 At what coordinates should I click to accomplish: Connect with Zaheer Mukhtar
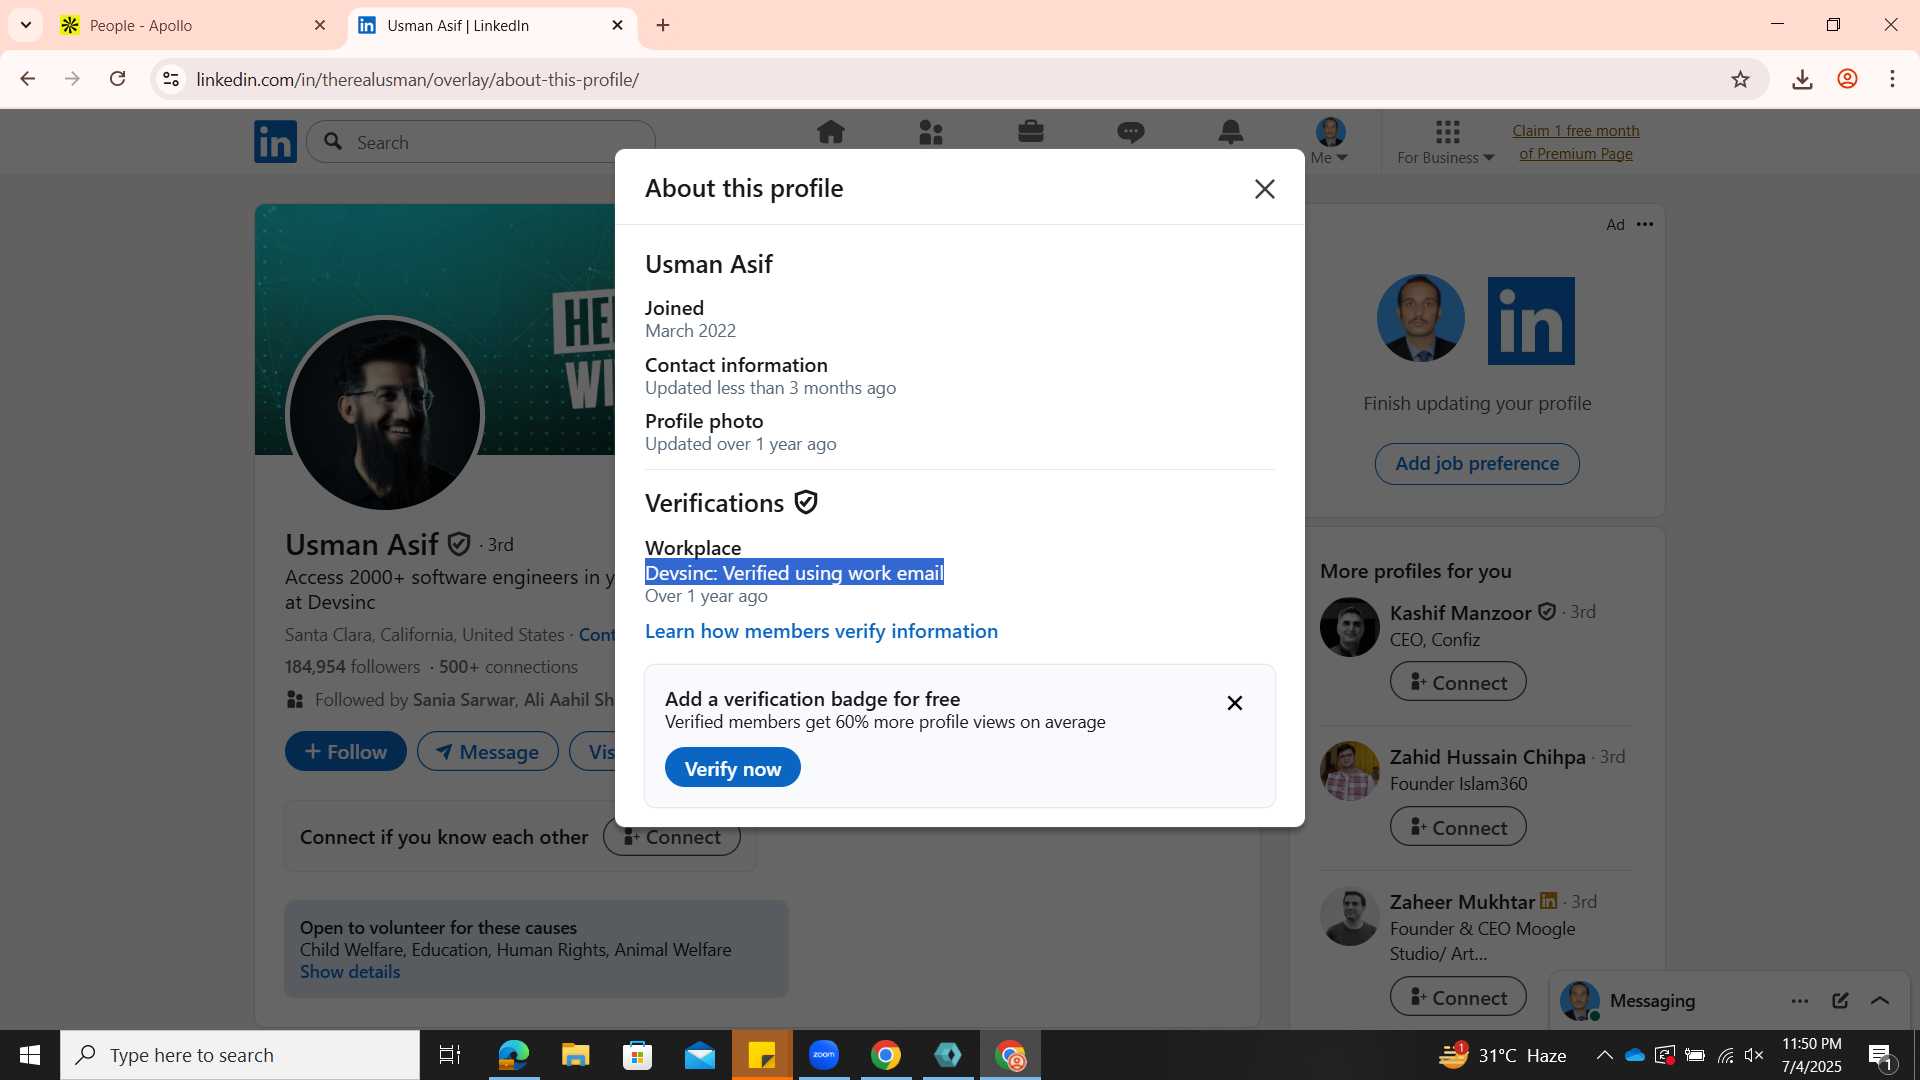tap(1458, 997)
